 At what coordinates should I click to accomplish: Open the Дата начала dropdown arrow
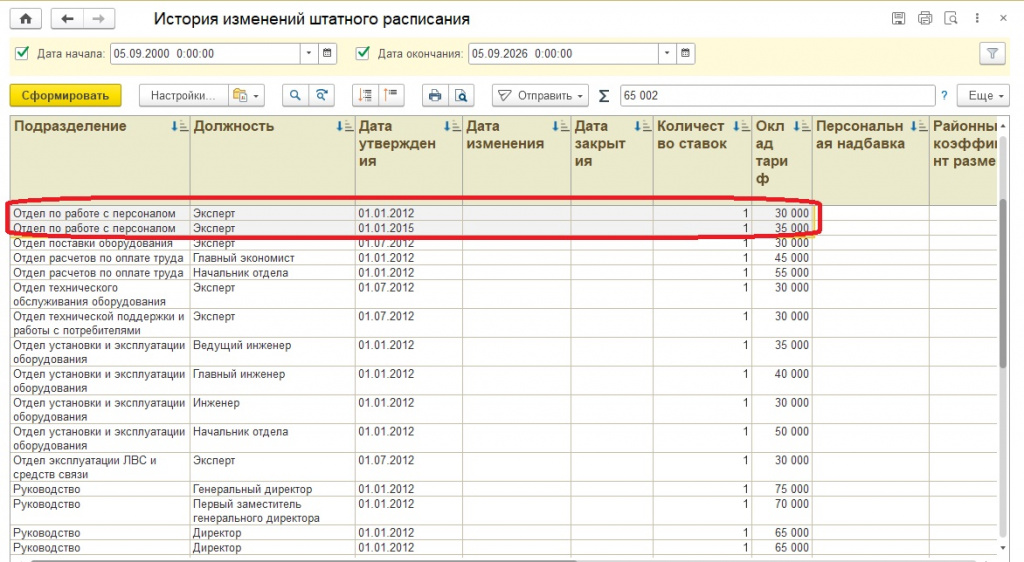click(x=309, y=54)
